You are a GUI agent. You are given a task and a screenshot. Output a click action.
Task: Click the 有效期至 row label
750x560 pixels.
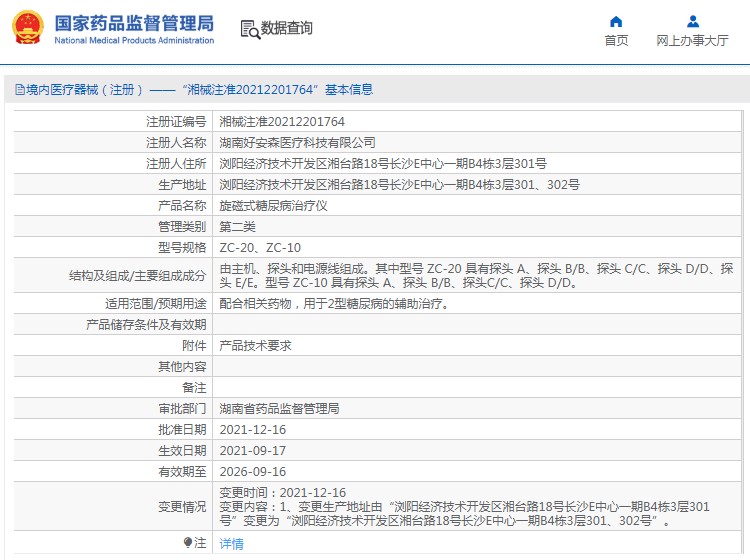click(x=182, y=472)
